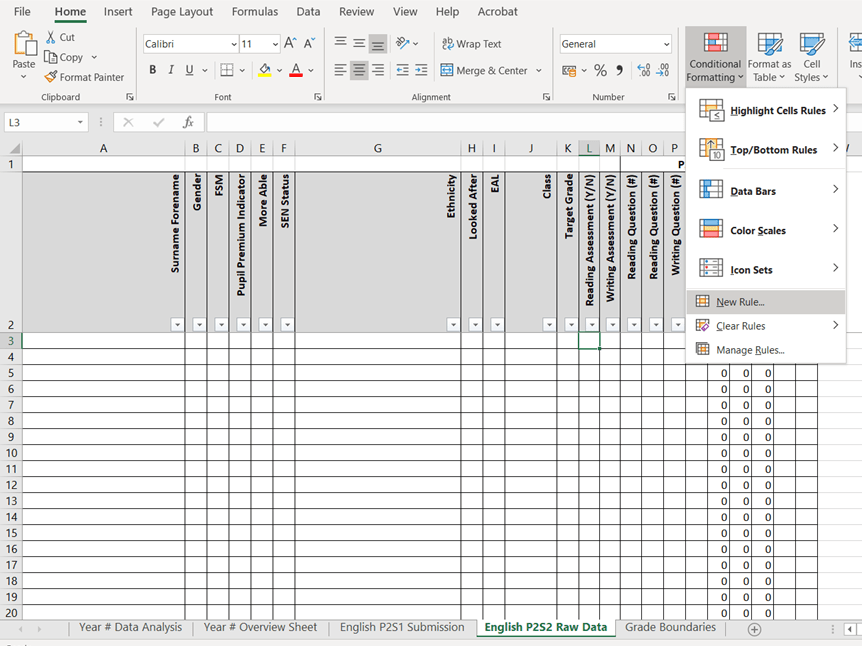Open the Format as Table gallery
Image resolution: width=862 pixels, height=646 pixels.
tap(769, 57)
